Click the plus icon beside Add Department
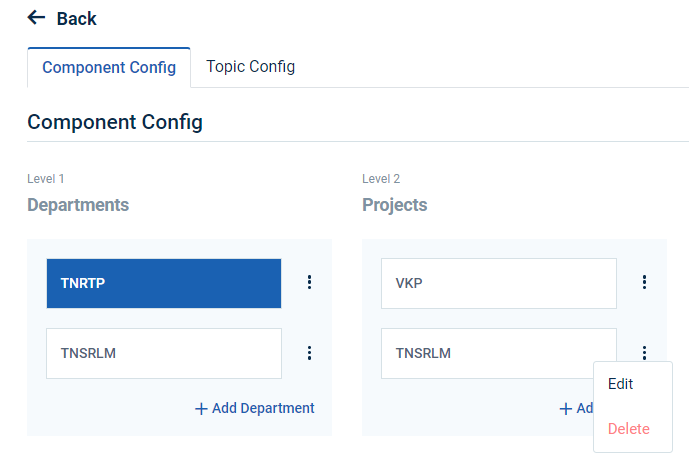The width and height of the screenshot is (689, 467). point(201,408)
